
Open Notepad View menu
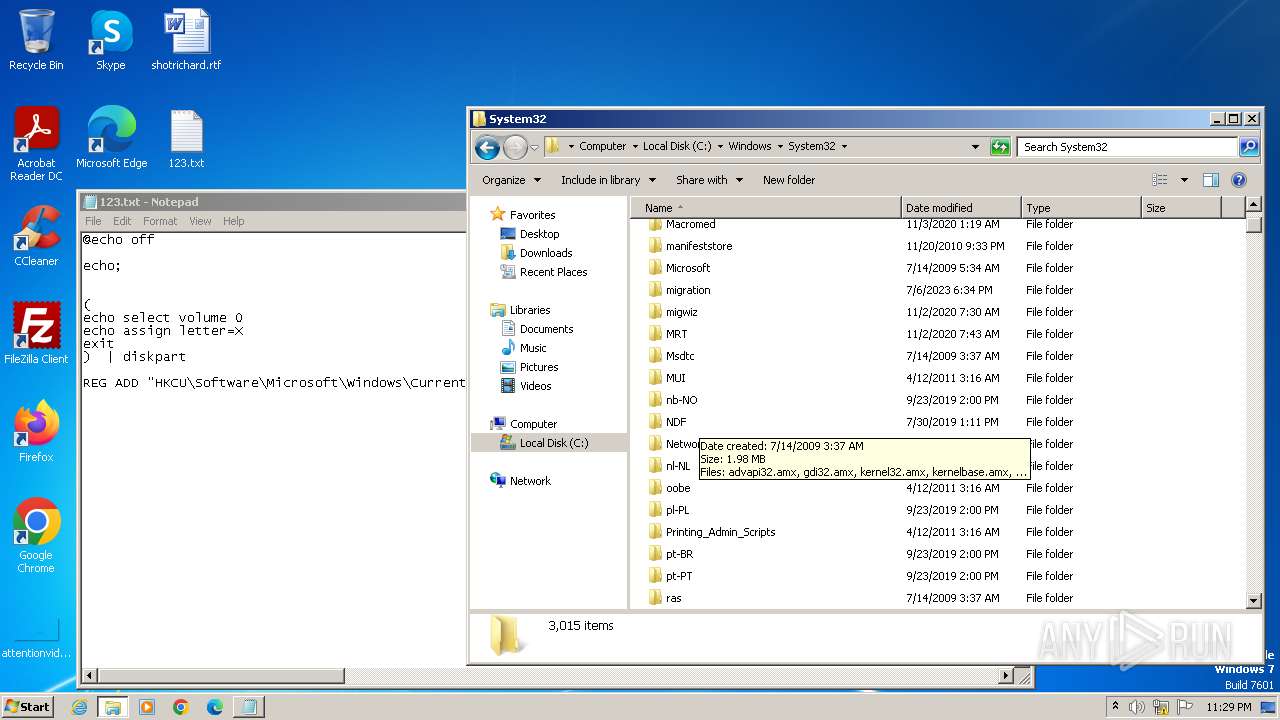coord(200,221)
